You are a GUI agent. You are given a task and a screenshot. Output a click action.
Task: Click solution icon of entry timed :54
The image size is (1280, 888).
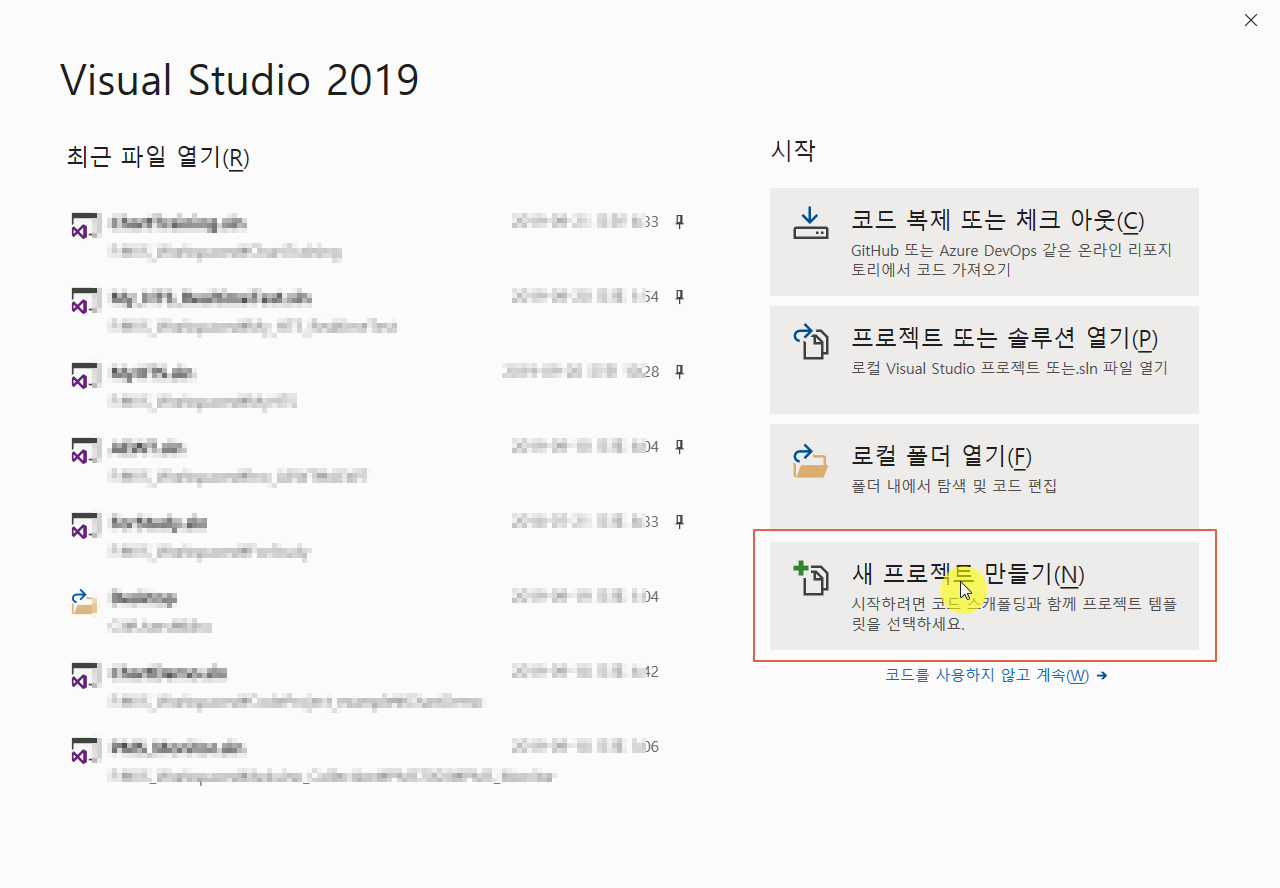click(x=84, y=300)
